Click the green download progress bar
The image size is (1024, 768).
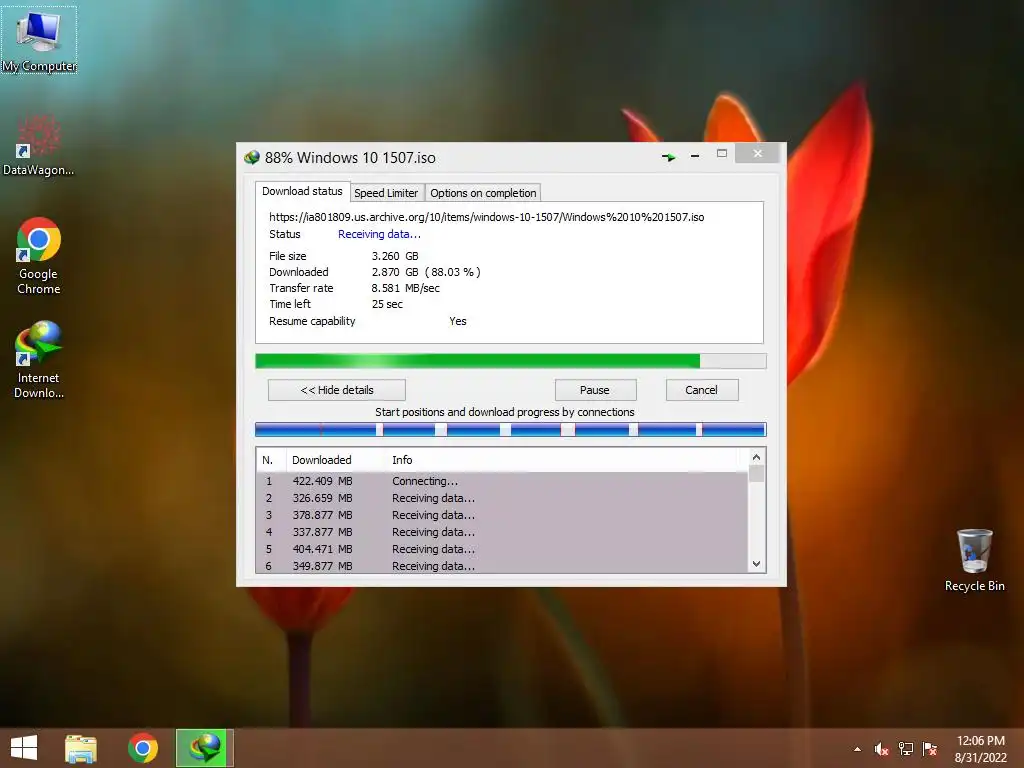coord(511,361)
